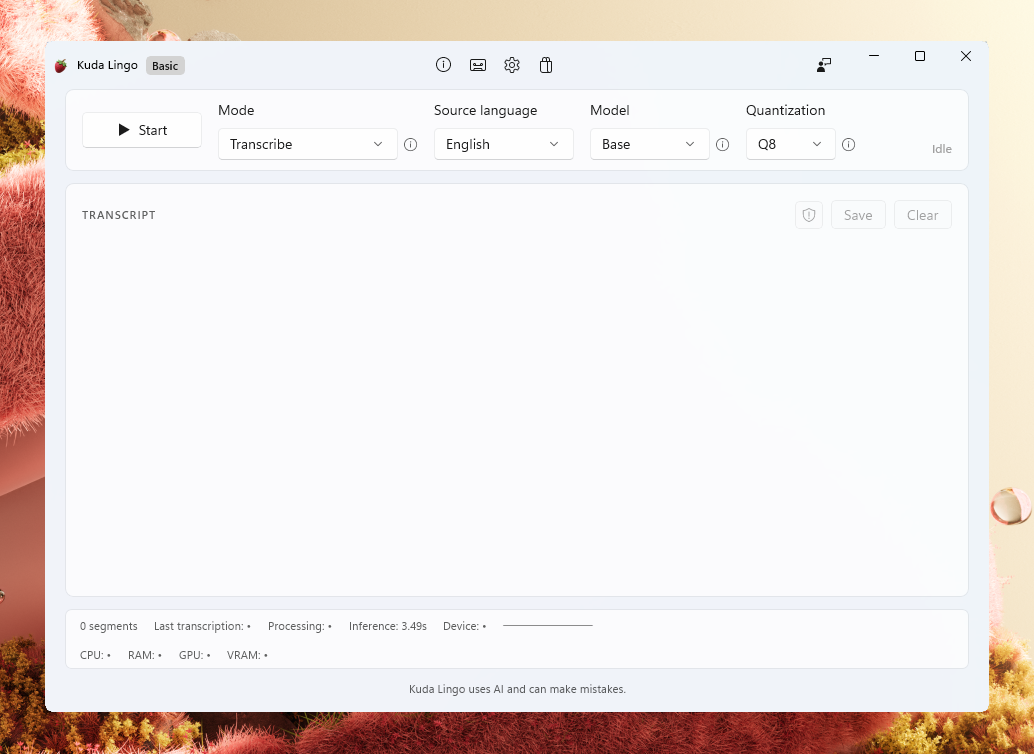Viewport: 1034px width, 754px height.
Task: Start transcription with the Start button
Action: (x=142, y=130)
